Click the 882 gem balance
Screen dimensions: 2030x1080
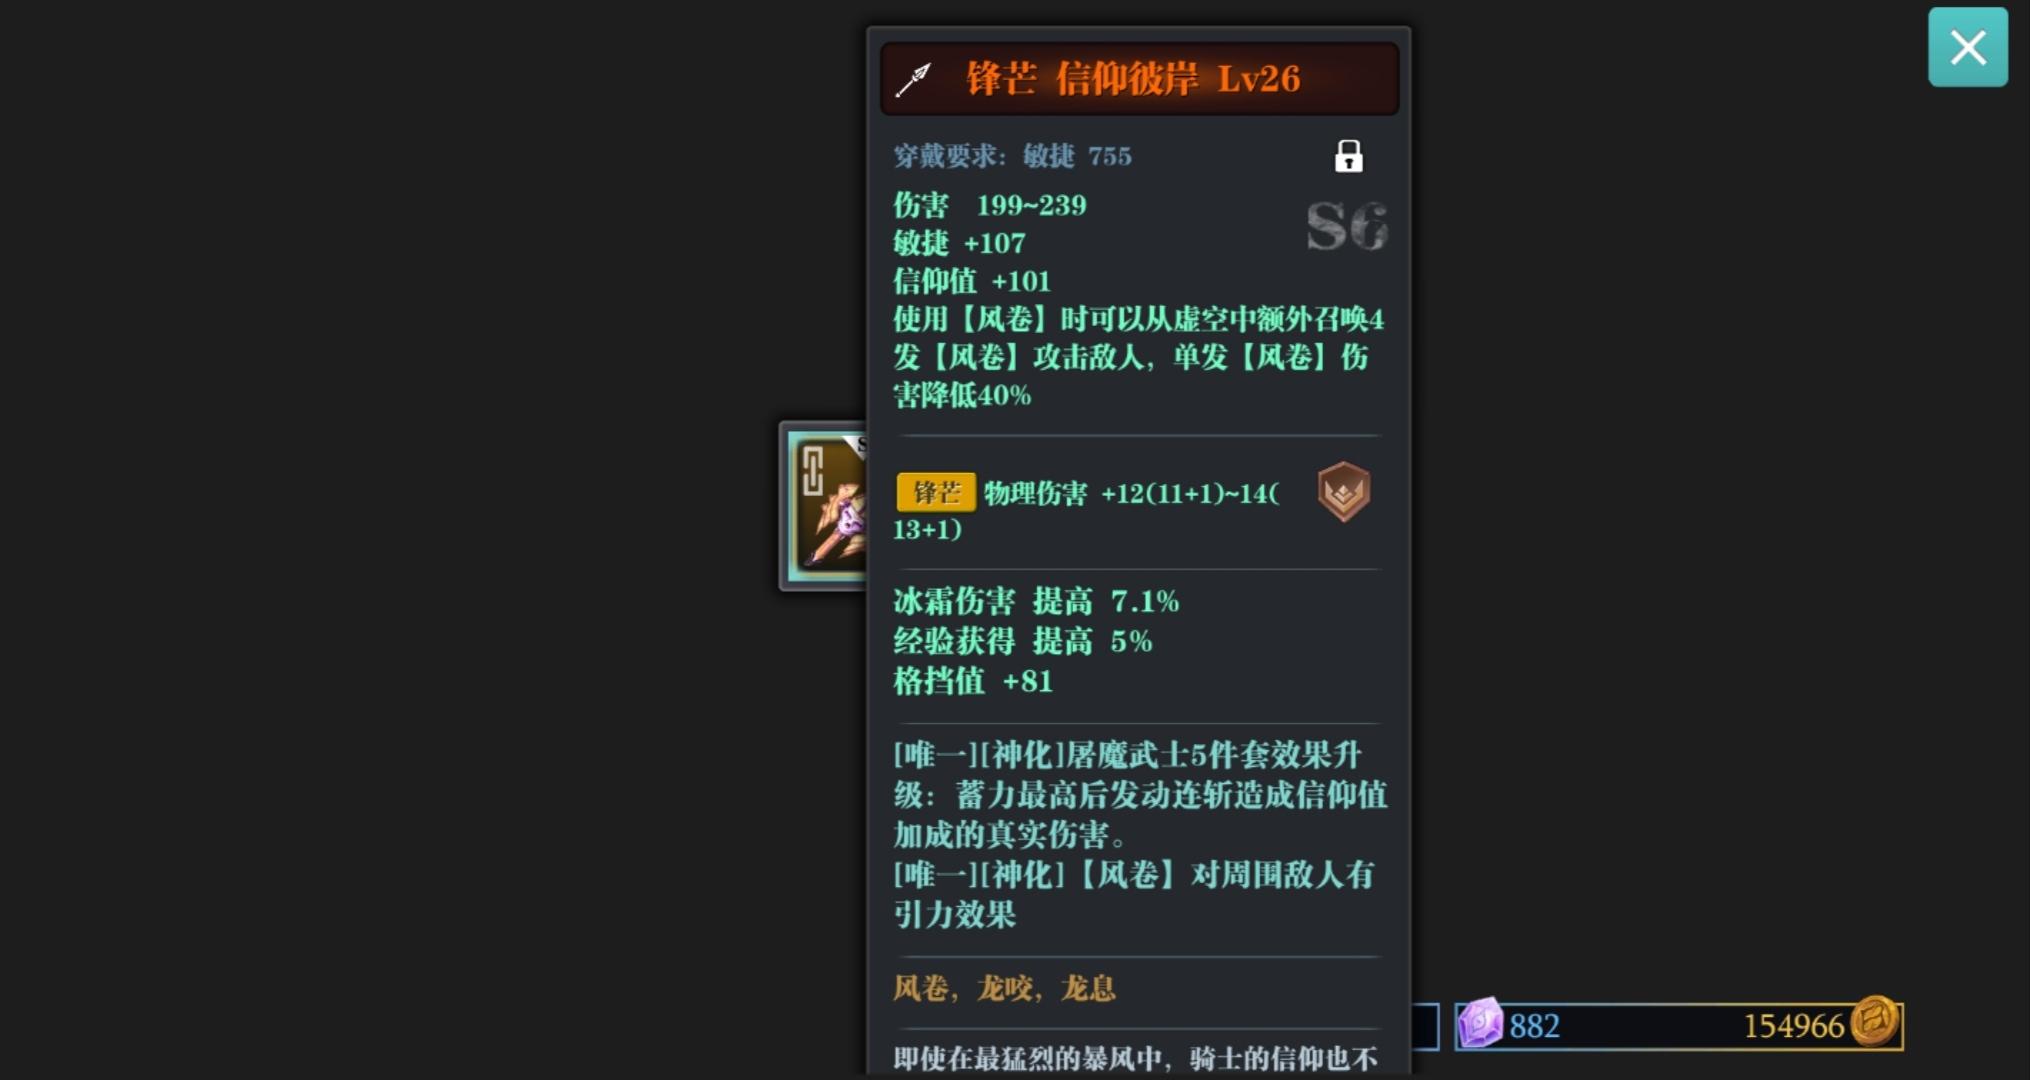point(1534,1026)
